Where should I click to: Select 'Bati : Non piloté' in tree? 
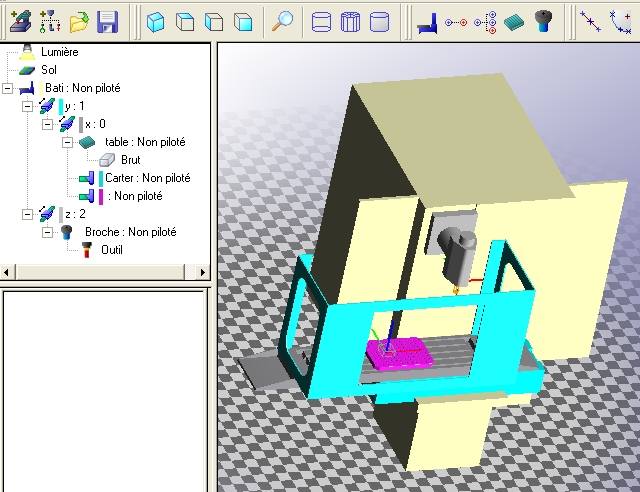pos(83,88)
